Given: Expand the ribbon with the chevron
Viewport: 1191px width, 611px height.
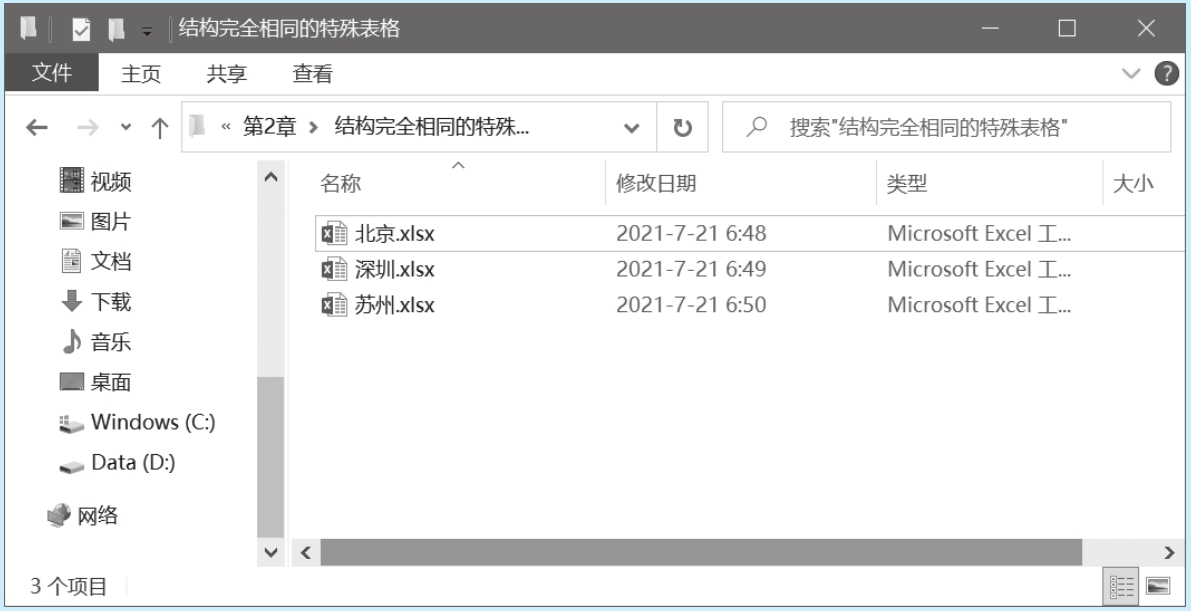Looking at the screenshot, I should click(1131, 73).
